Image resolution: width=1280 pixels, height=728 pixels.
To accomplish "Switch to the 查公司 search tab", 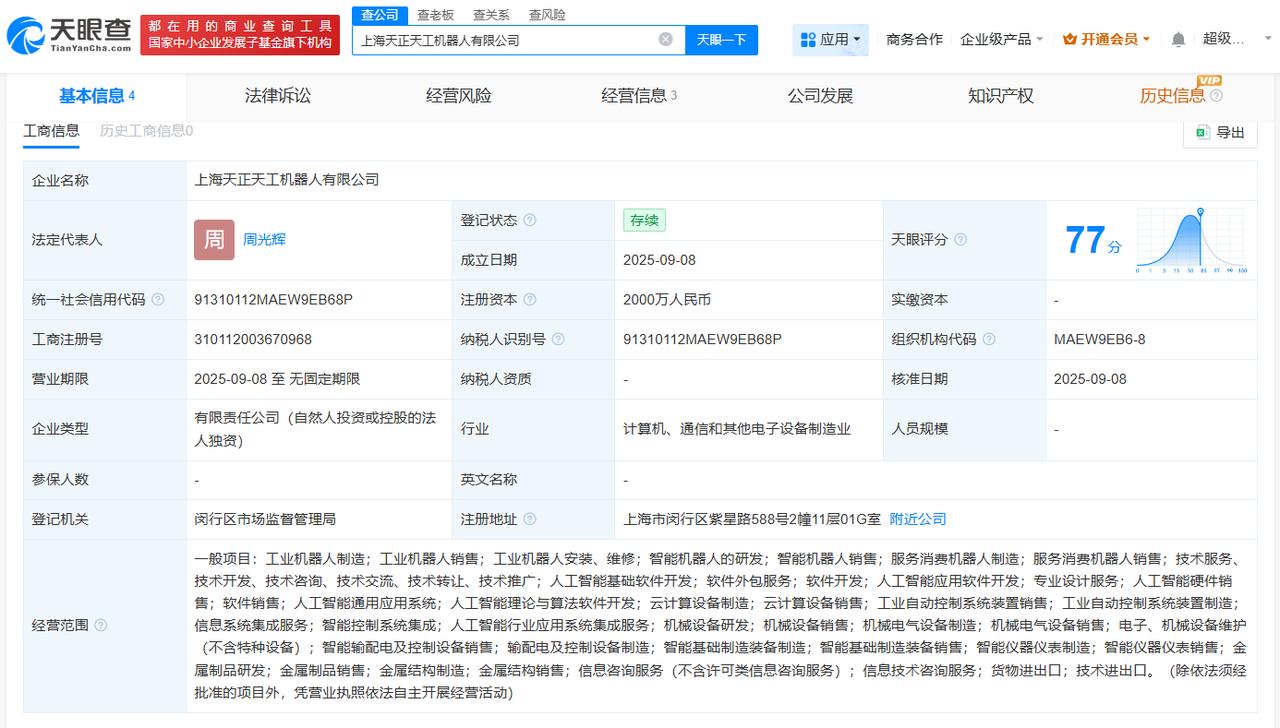I will (380, 15).
